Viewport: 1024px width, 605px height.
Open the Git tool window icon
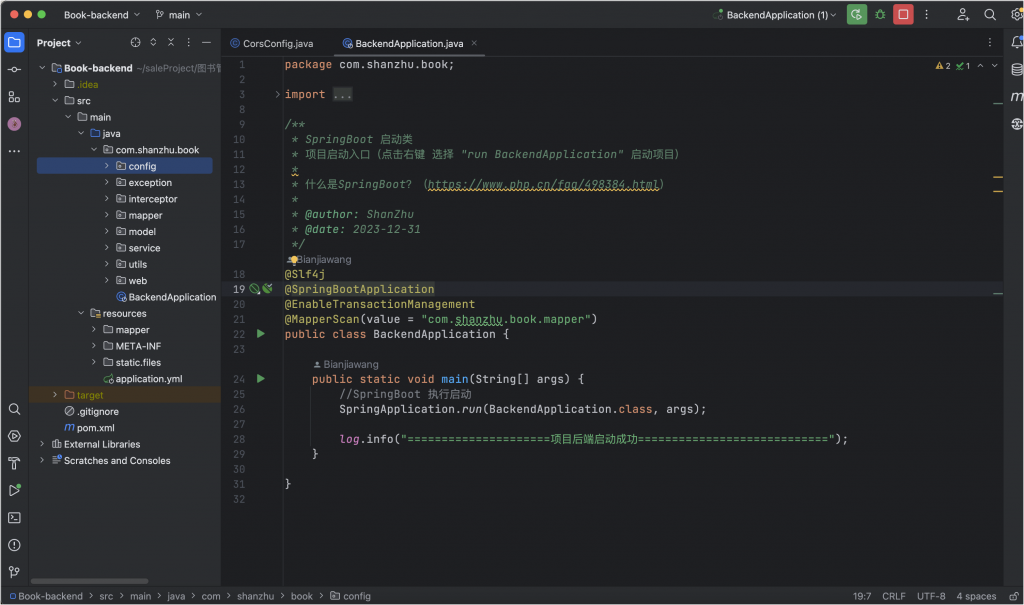click(x=14, y=572)
